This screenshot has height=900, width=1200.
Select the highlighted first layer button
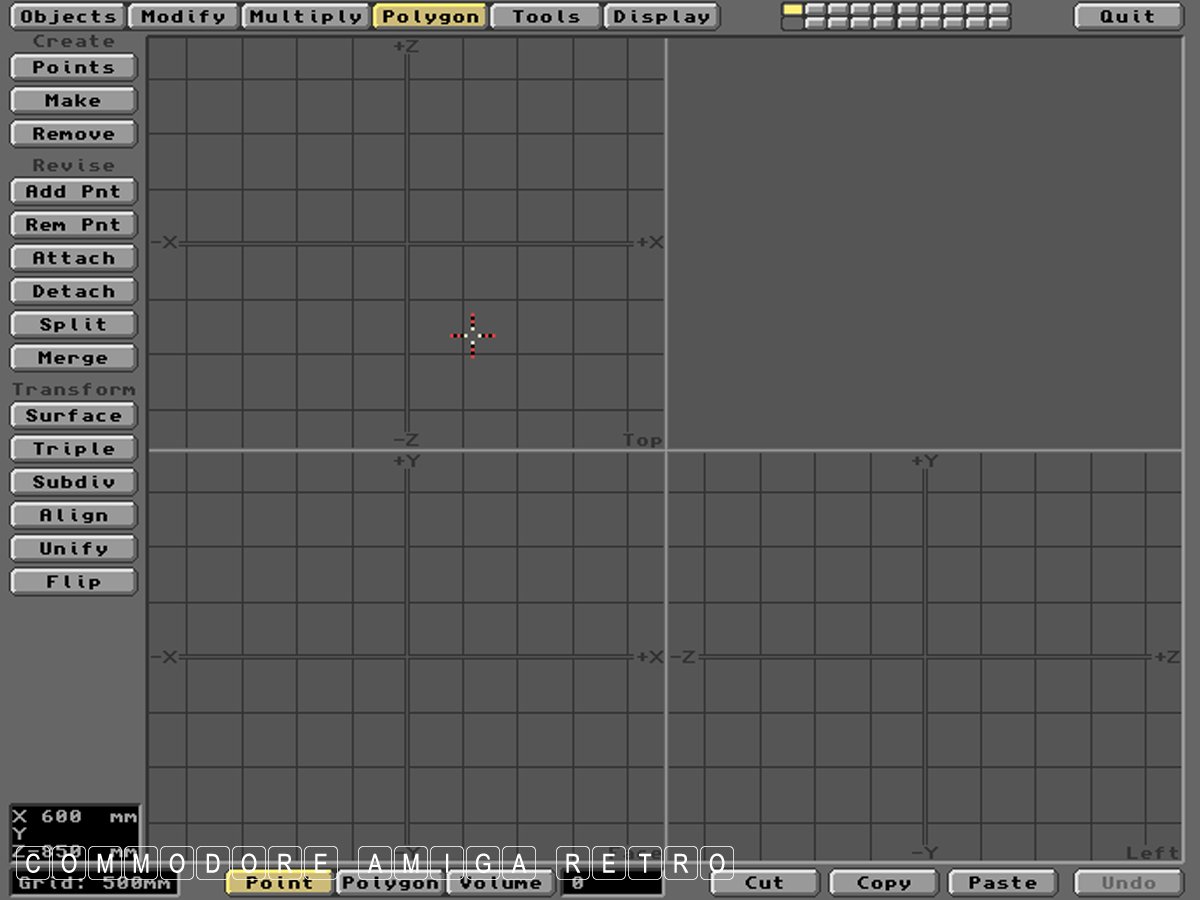point(792,10)
